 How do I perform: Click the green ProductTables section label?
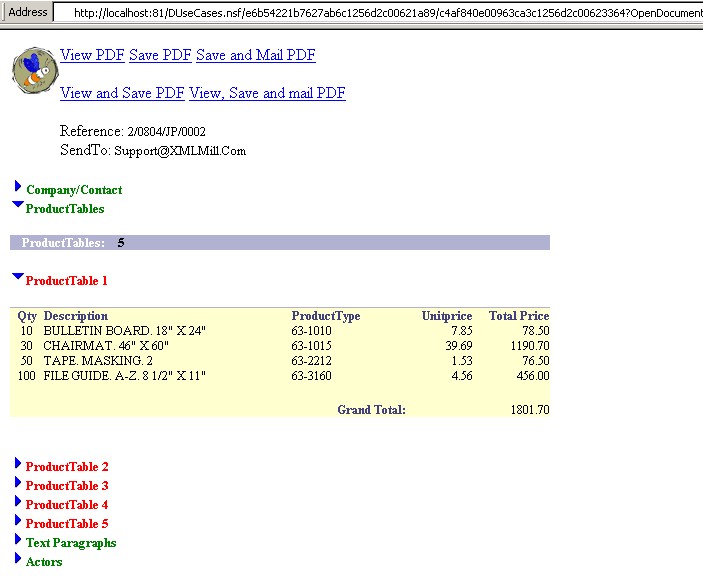tap(65, 209)
